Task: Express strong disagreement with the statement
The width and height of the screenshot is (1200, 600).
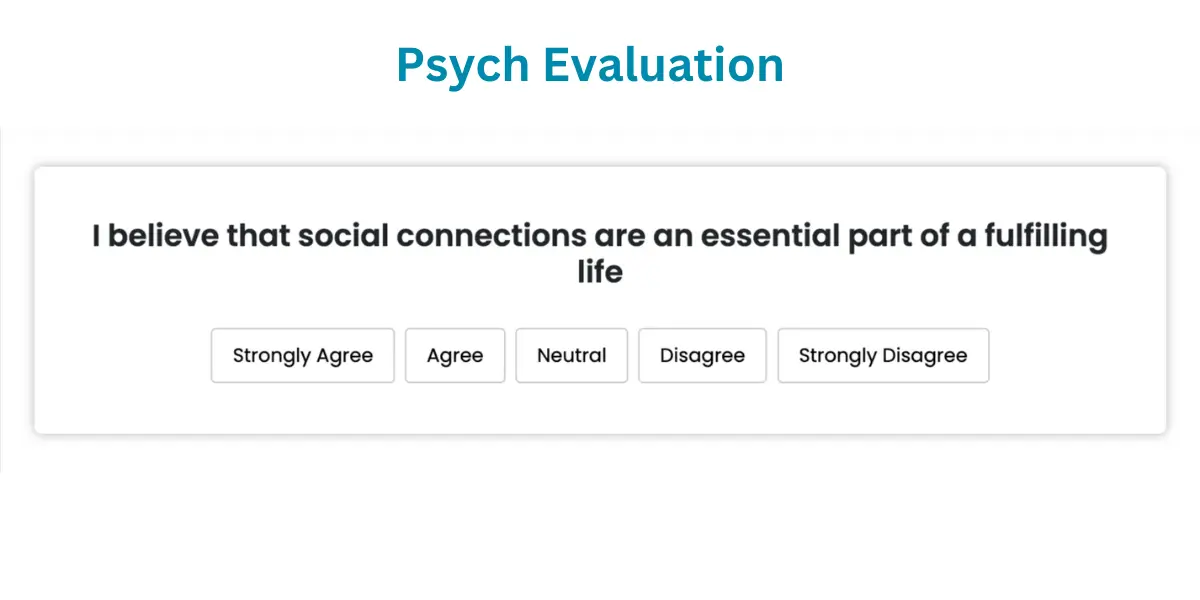Action: click(x=883, y=355)
